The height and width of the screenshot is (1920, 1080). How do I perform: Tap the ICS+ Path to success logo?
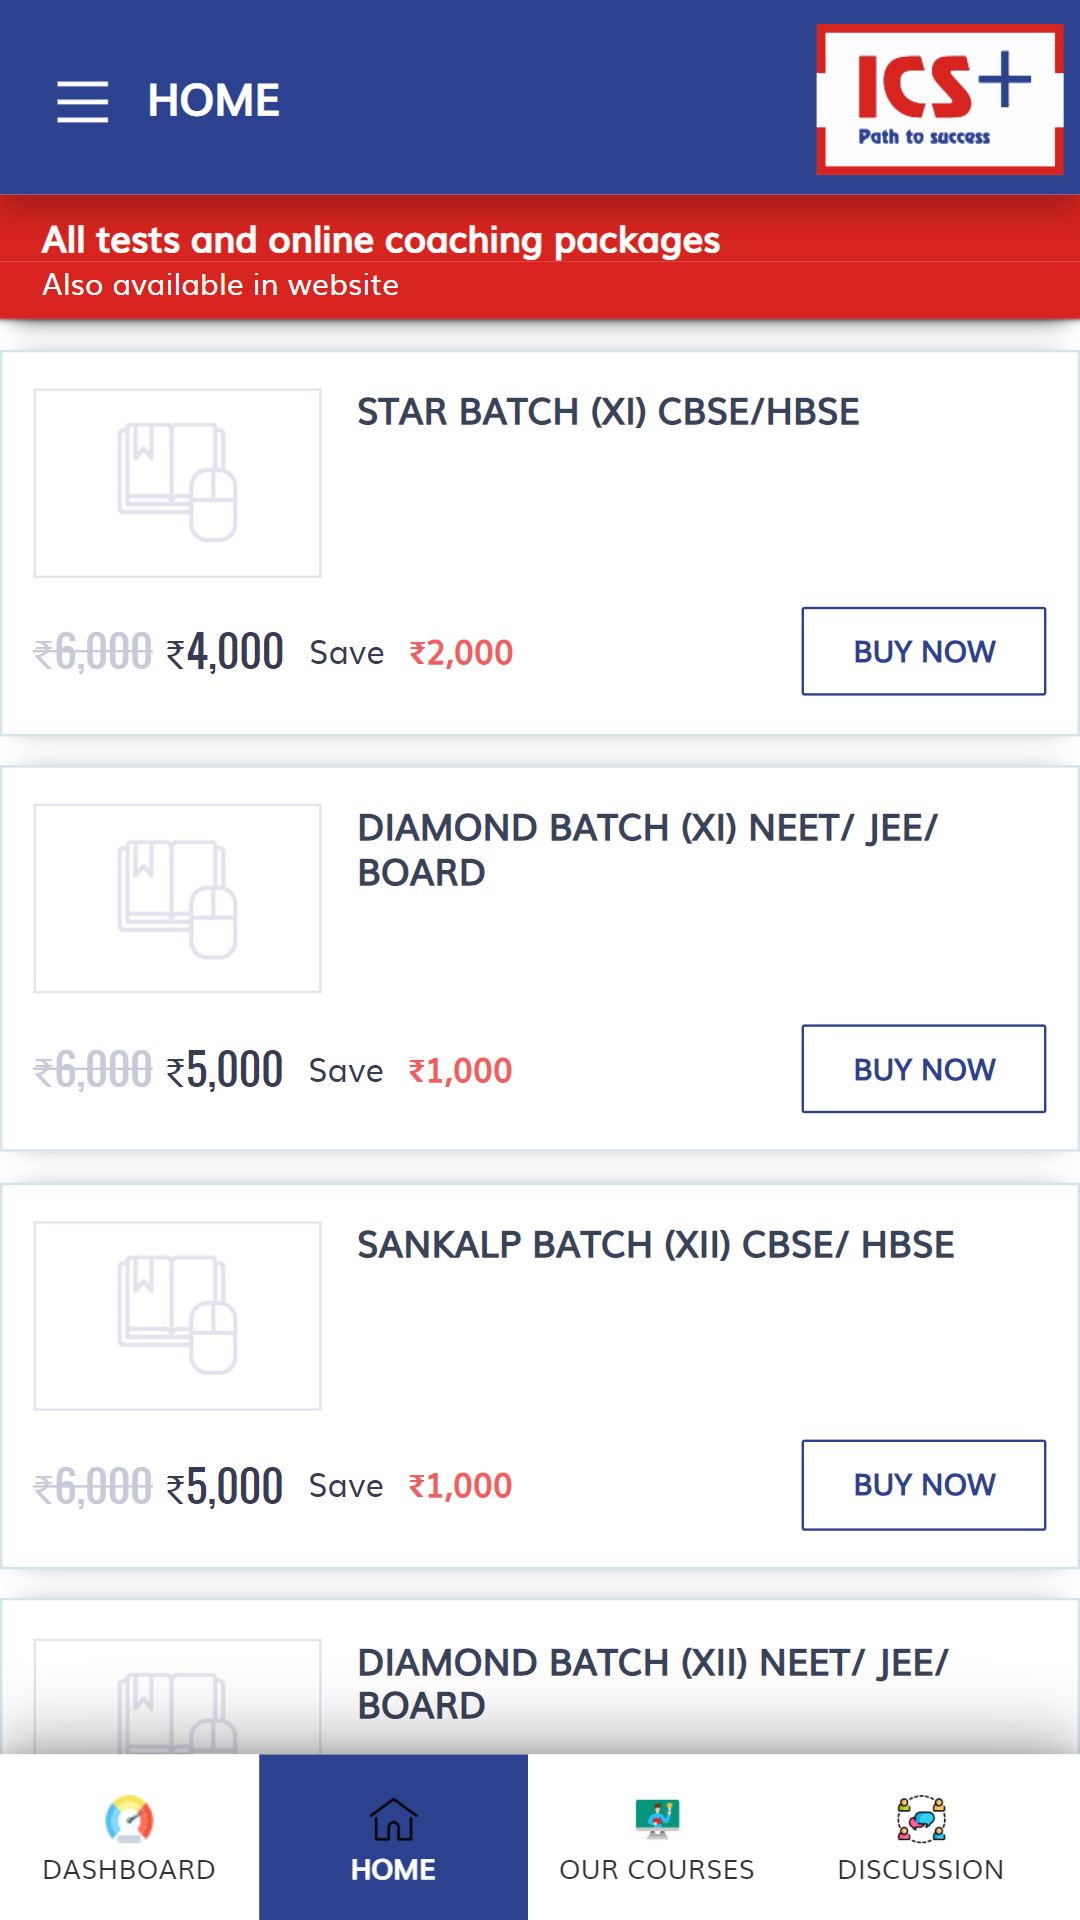(x=939, y=99)
